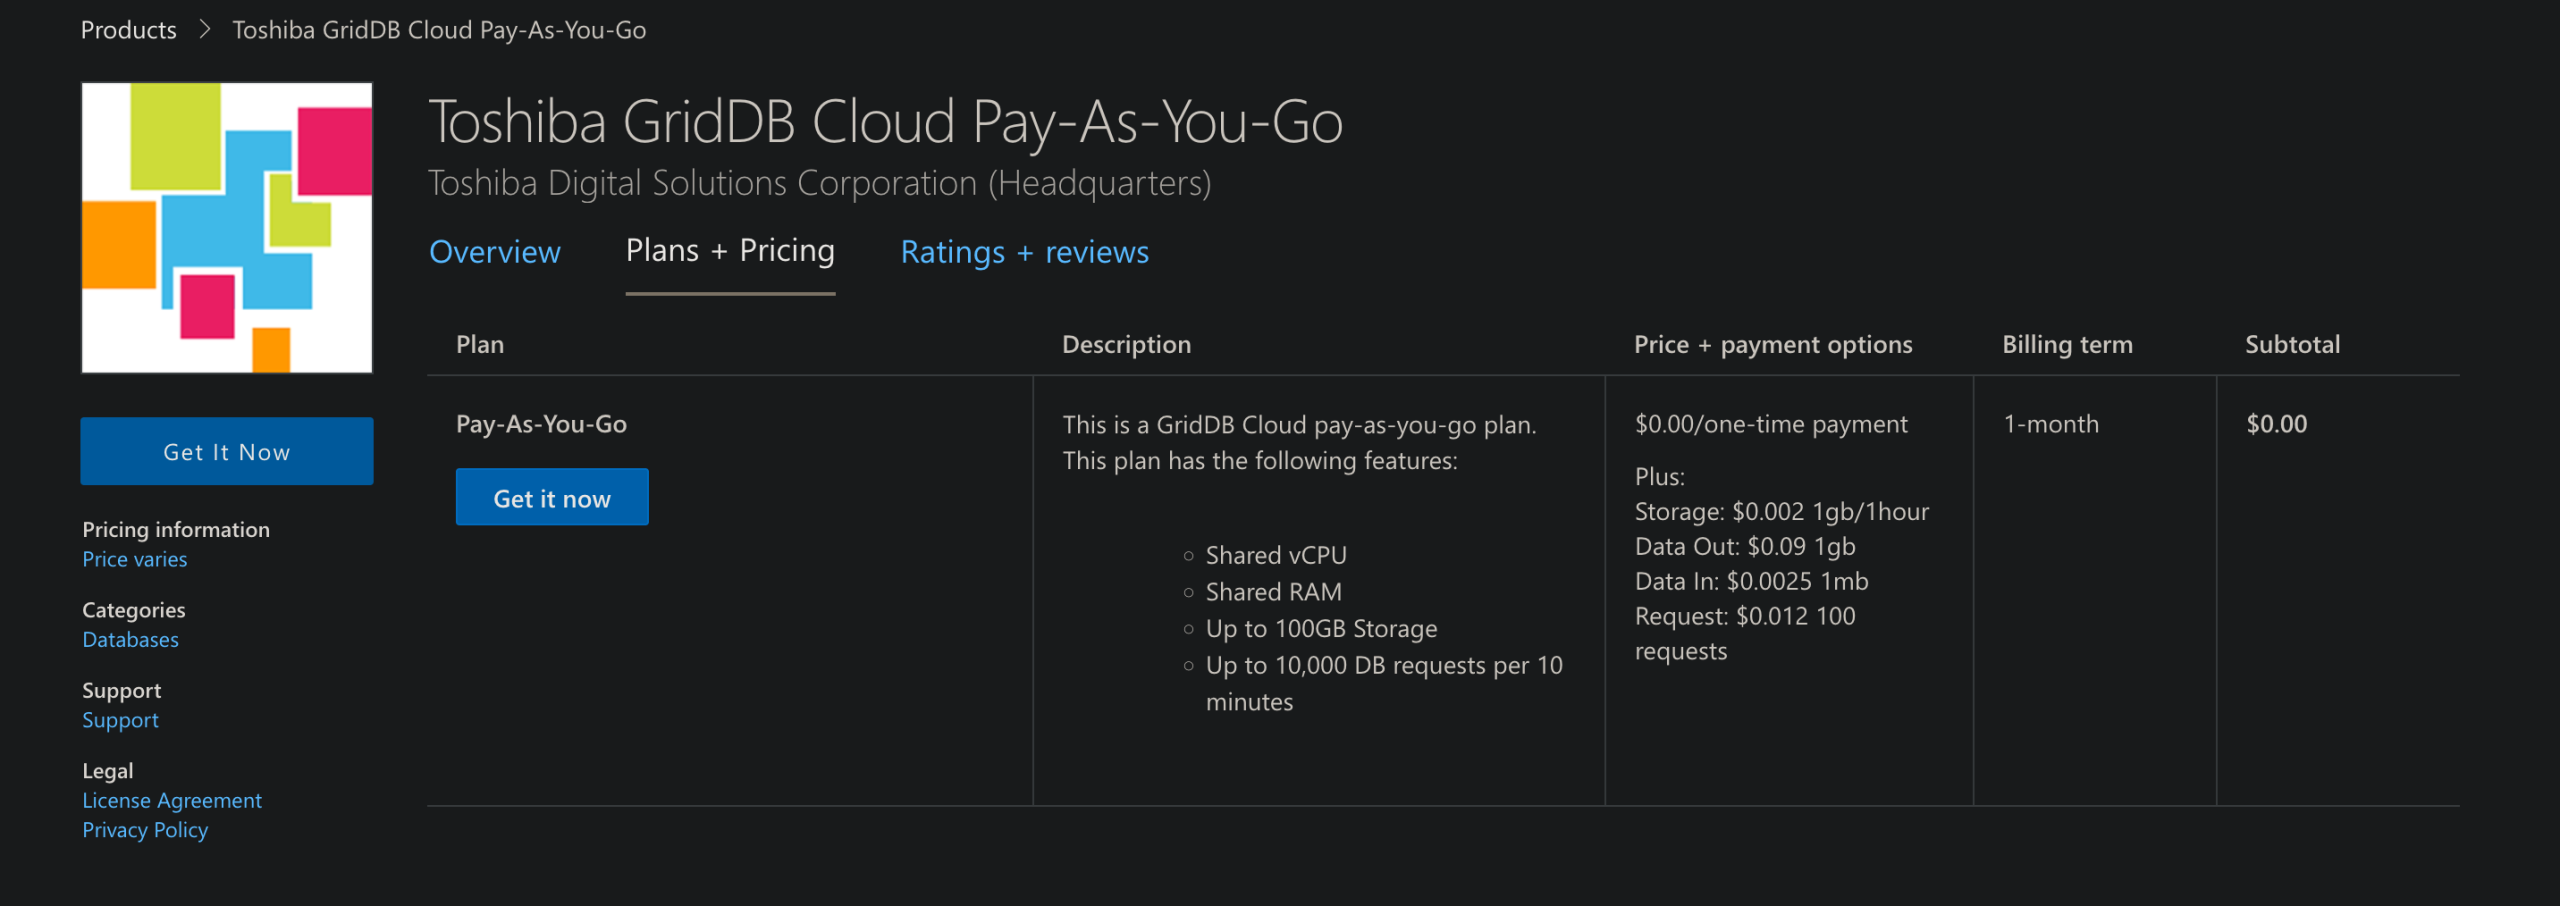Screen dimensions: 2560x906
Task: Select the Plans + Pricing tab
Action: (730, 251)
